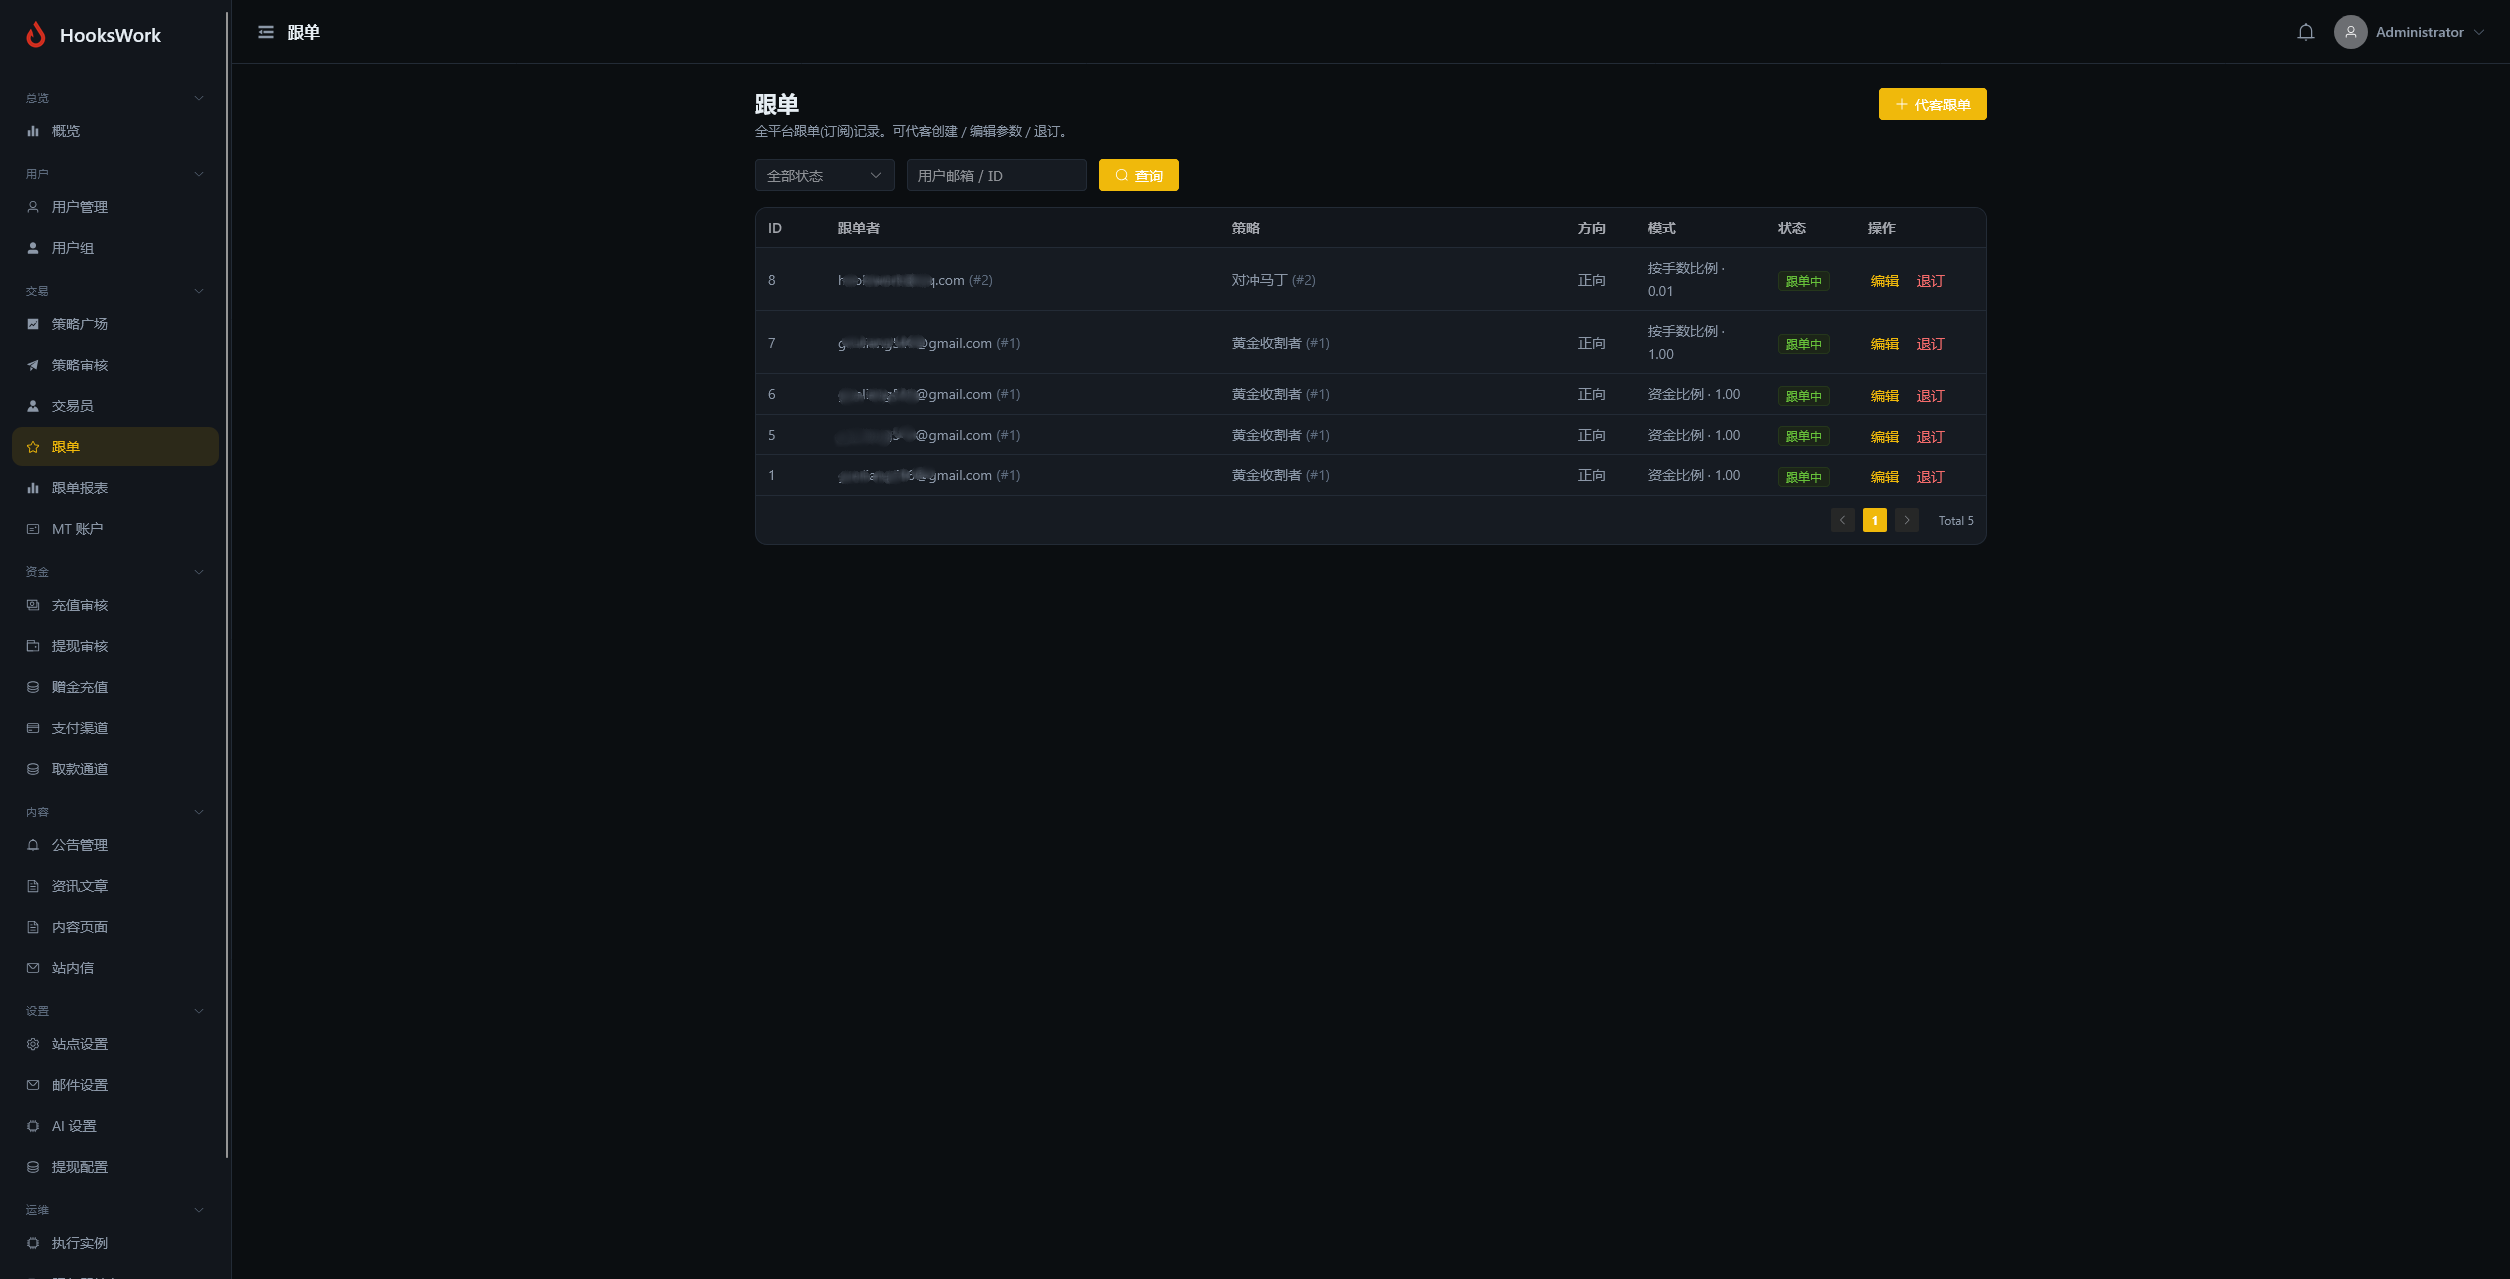Click the 跟单中 status tag in ID 7 row

click(x=1803, y=344)
